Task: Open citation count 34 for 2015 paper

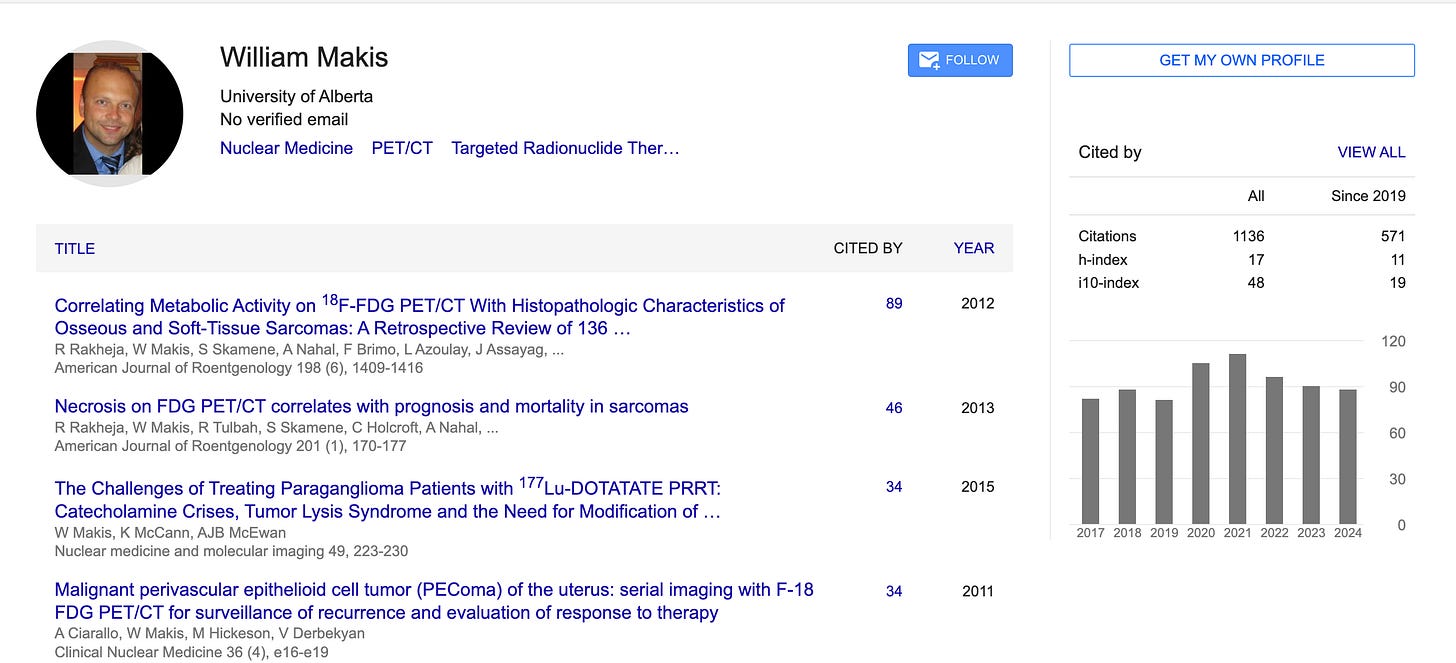Action: [894, 486]
